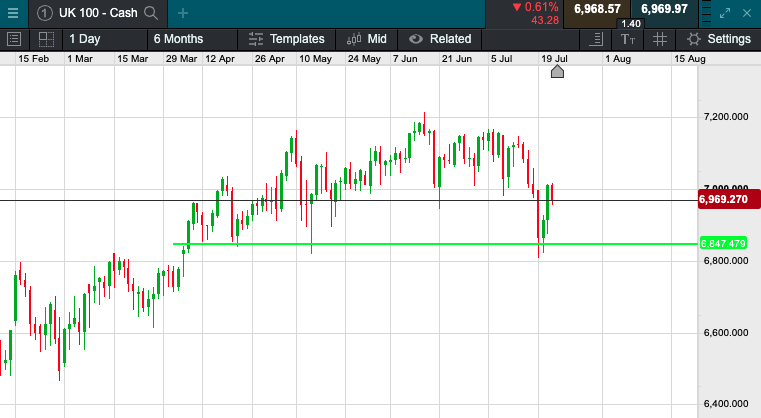Click the 7 Jun date axis label
The image size is (761, 418).
[x=405, y=59]
